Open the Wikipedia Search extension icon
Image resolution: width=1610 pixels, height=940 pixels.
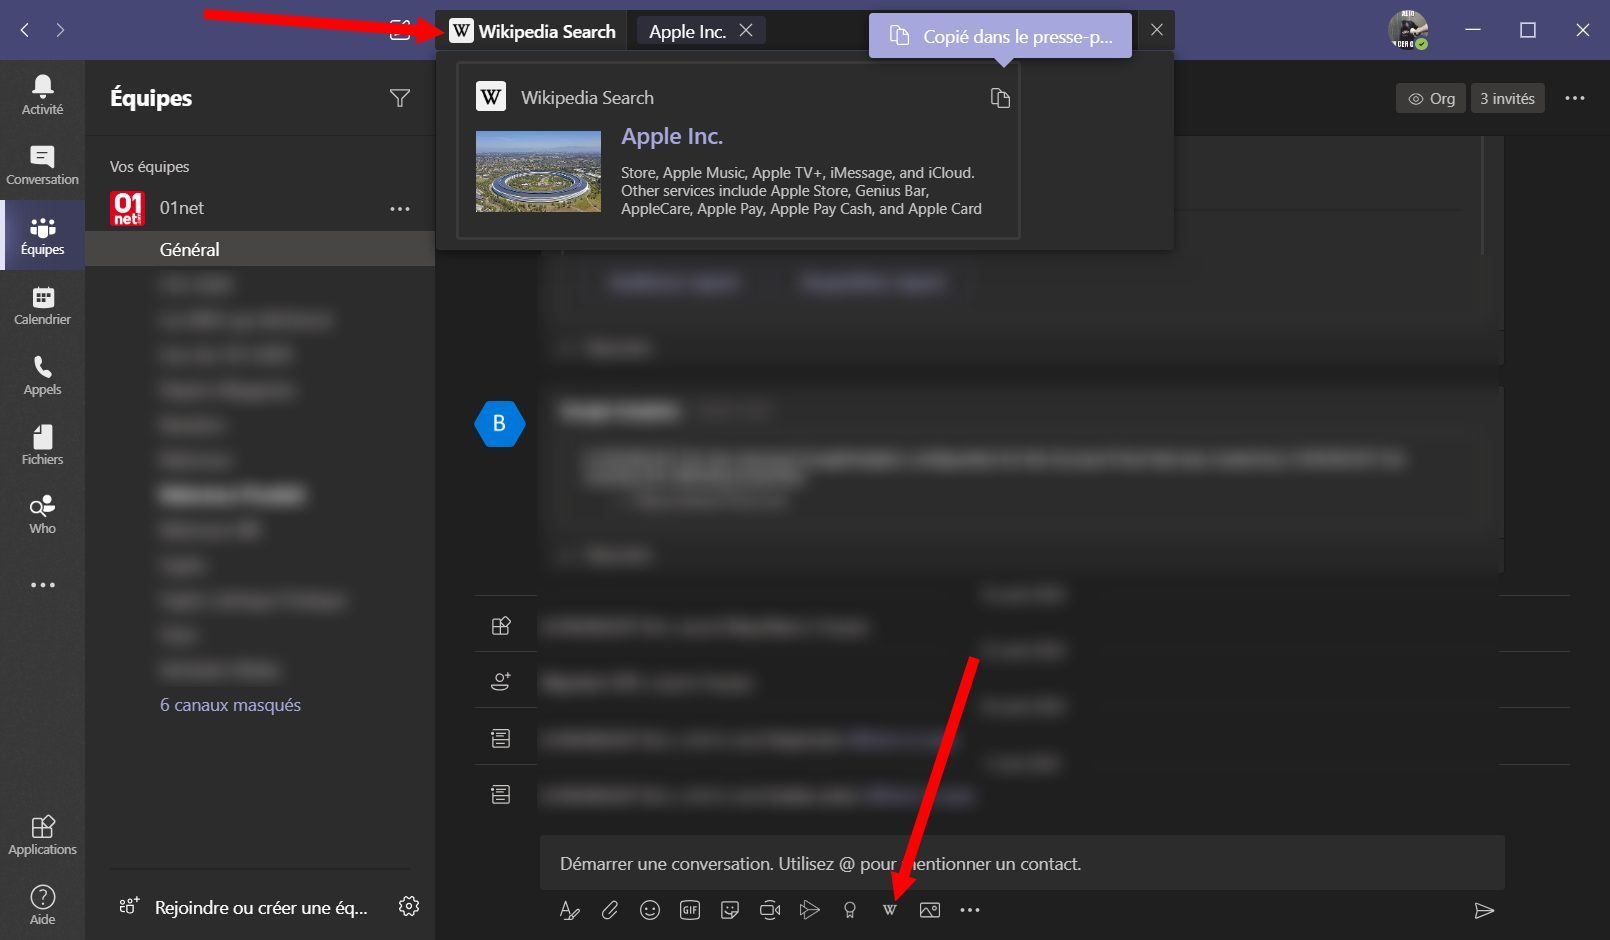(889, 910)
